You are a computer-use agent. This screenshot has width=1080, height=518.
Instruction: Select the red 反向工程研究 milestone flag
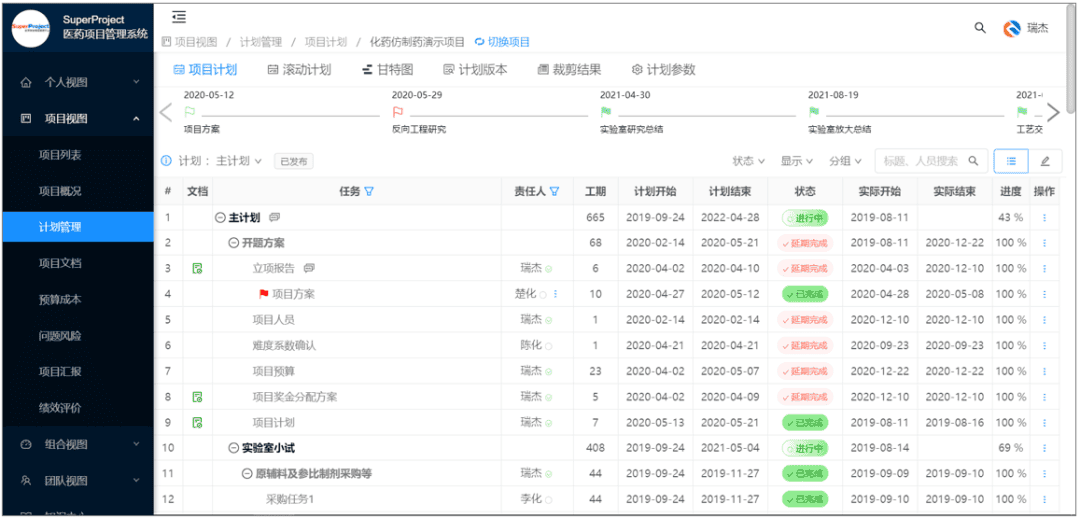397,112
